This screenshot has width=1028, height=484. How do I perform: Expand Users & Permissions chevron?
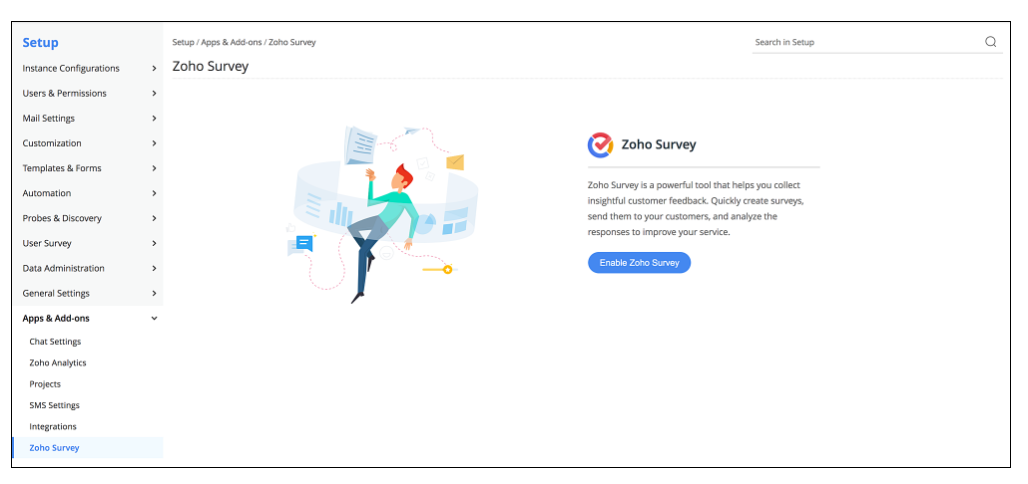click(154, 93)
